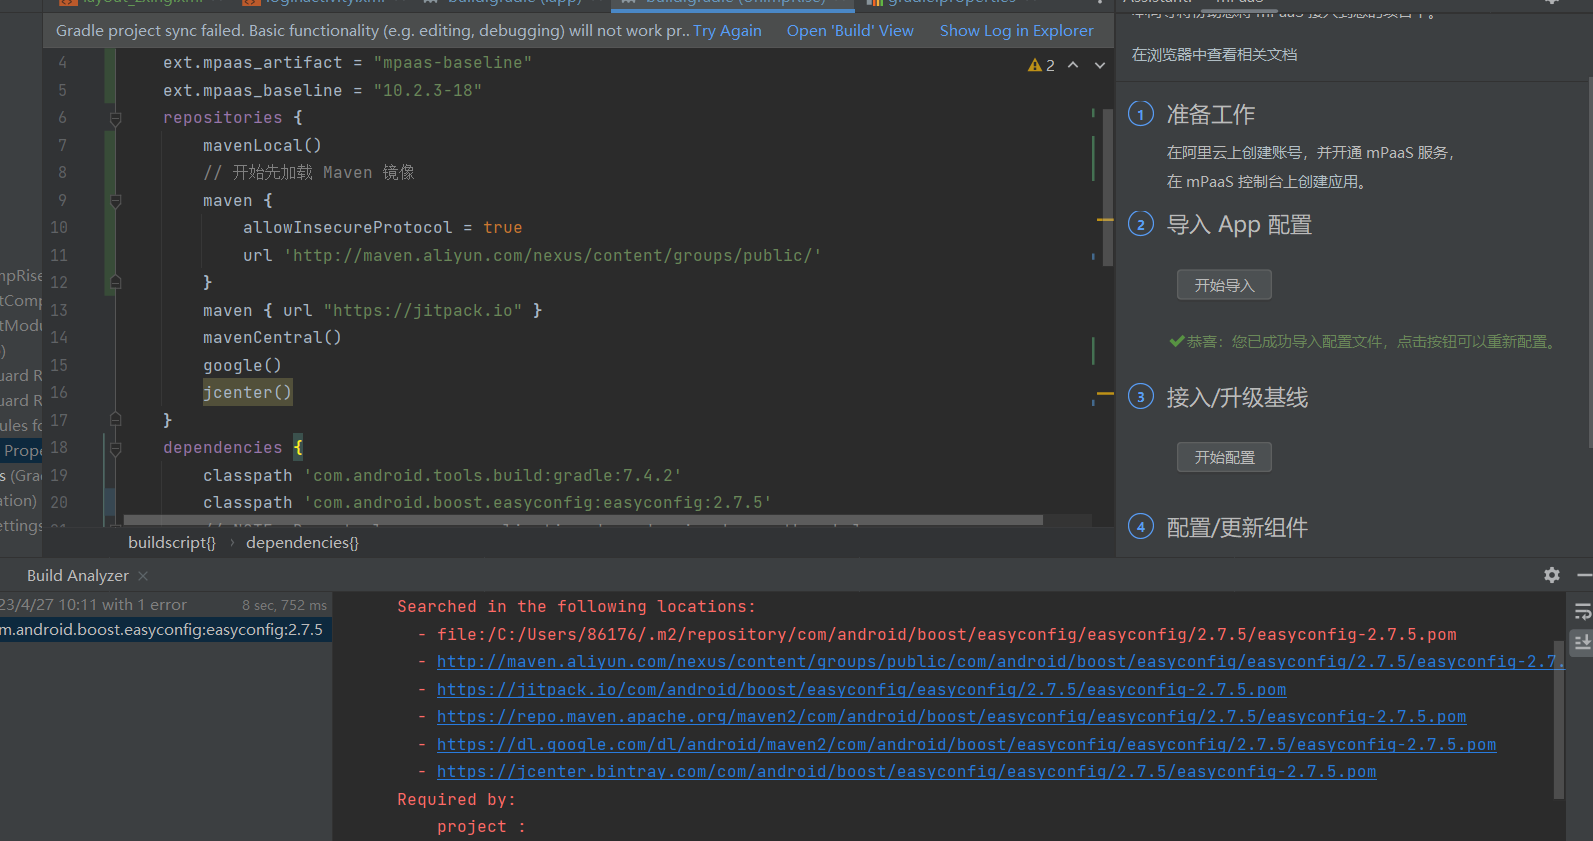Click the 开始配置 button

point(1224,457)
